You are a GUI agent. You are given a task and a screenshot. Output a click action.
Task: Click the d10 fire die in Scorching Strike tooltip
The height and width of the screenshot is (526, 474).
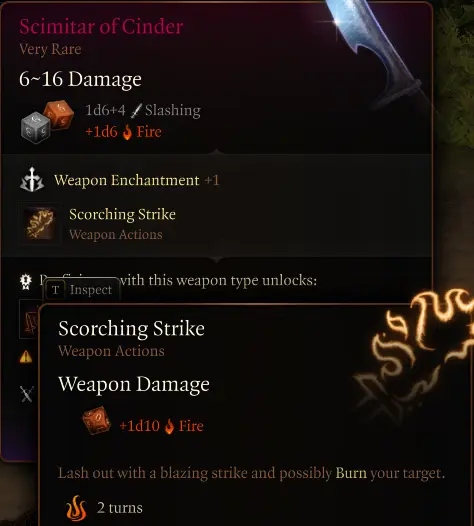[x=97, y=420]
